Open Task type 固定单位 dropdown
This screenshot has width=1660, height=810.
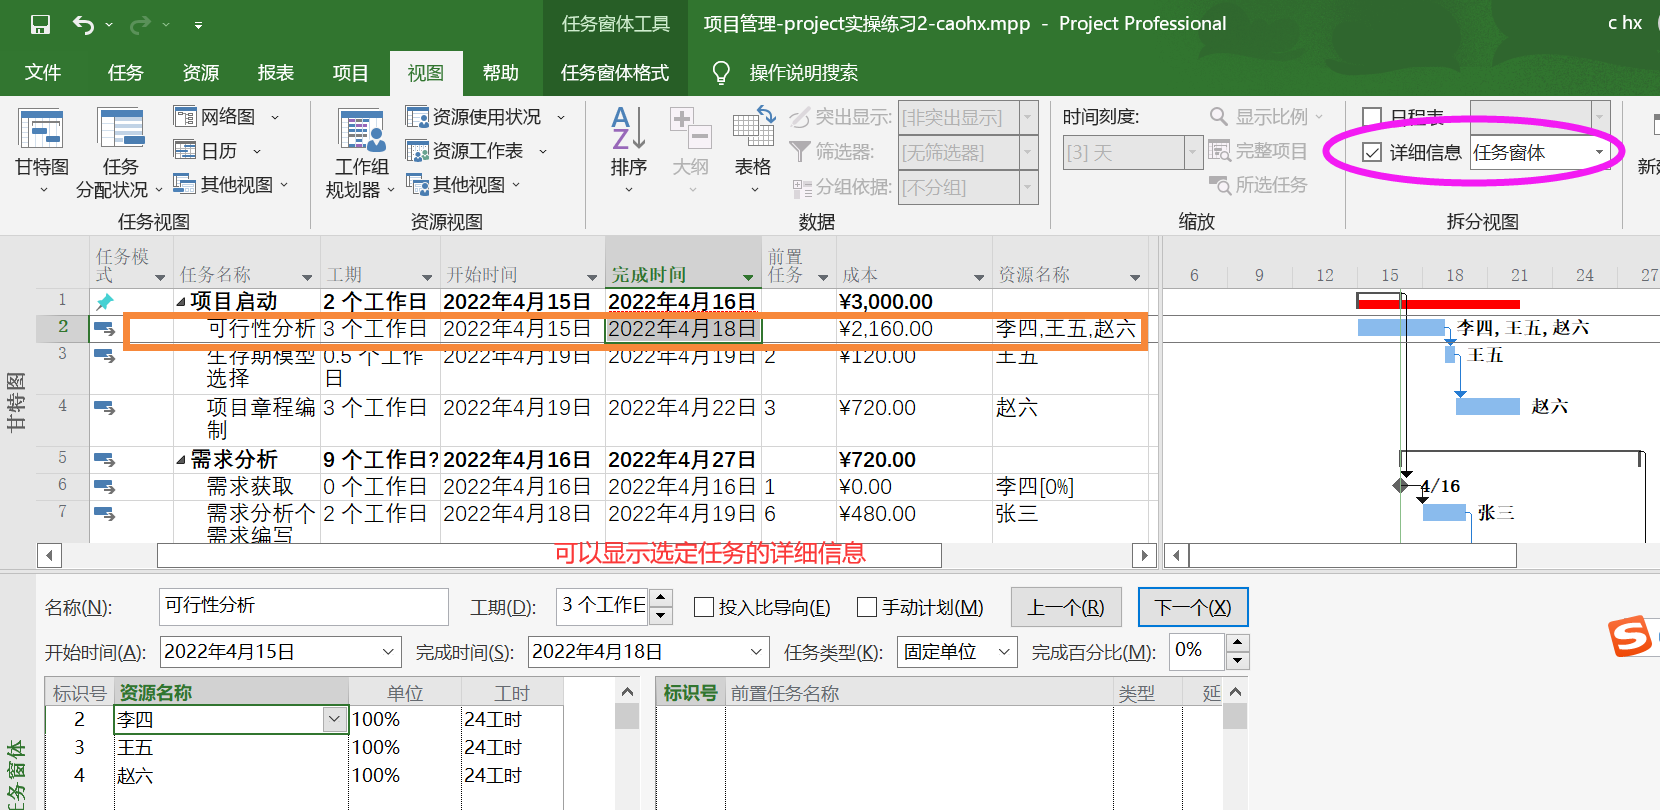(x=1005, y=652)
